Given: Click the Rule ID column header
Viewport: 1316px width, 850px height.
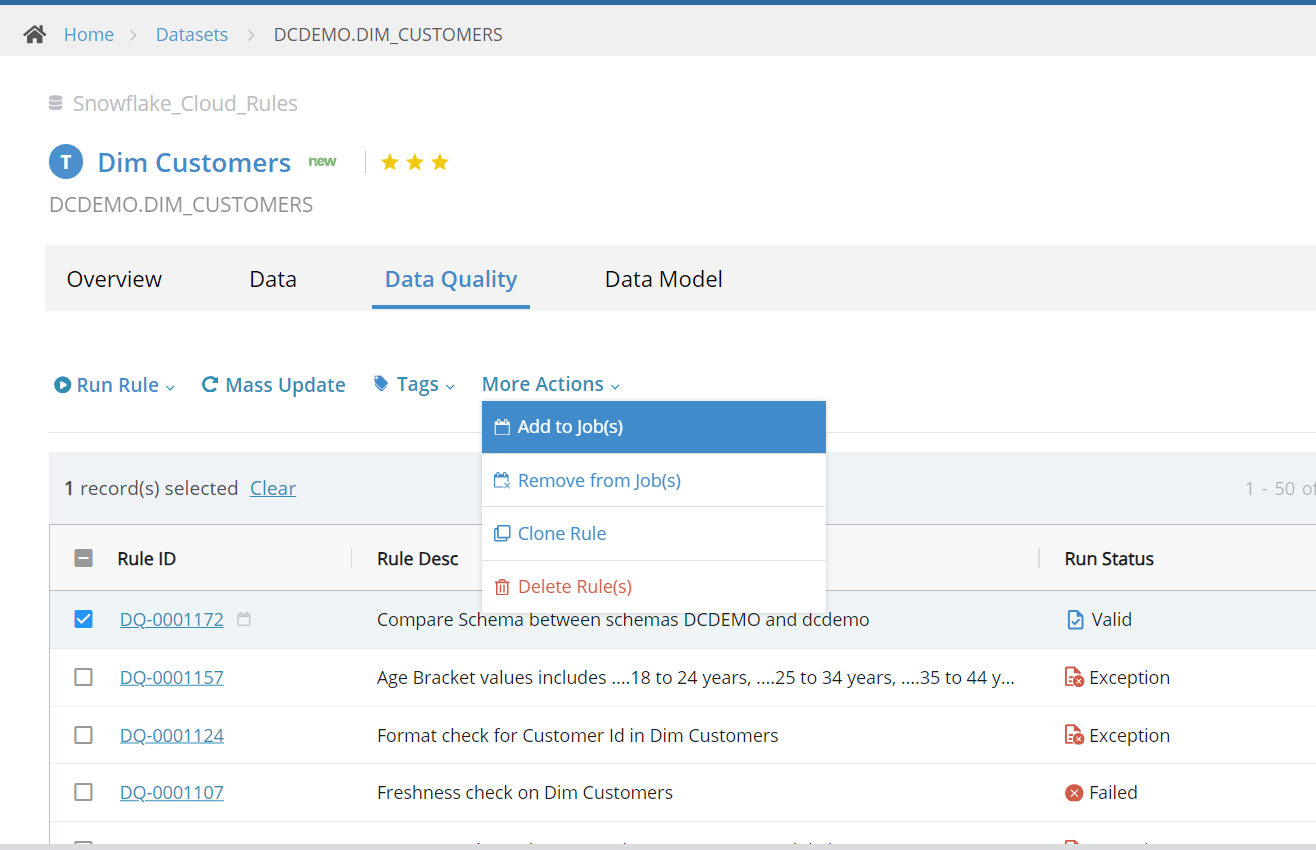Looking at the screenshot, I should click(147, 559).
